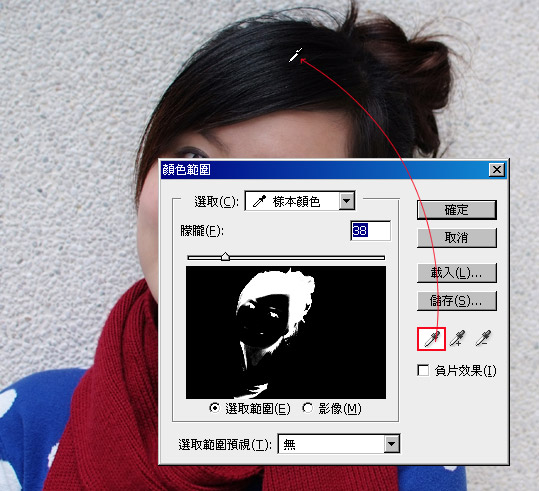The width and height of the screenshot is (539, 491).
Task: Click the 確定 button
Action: [457, 210]
